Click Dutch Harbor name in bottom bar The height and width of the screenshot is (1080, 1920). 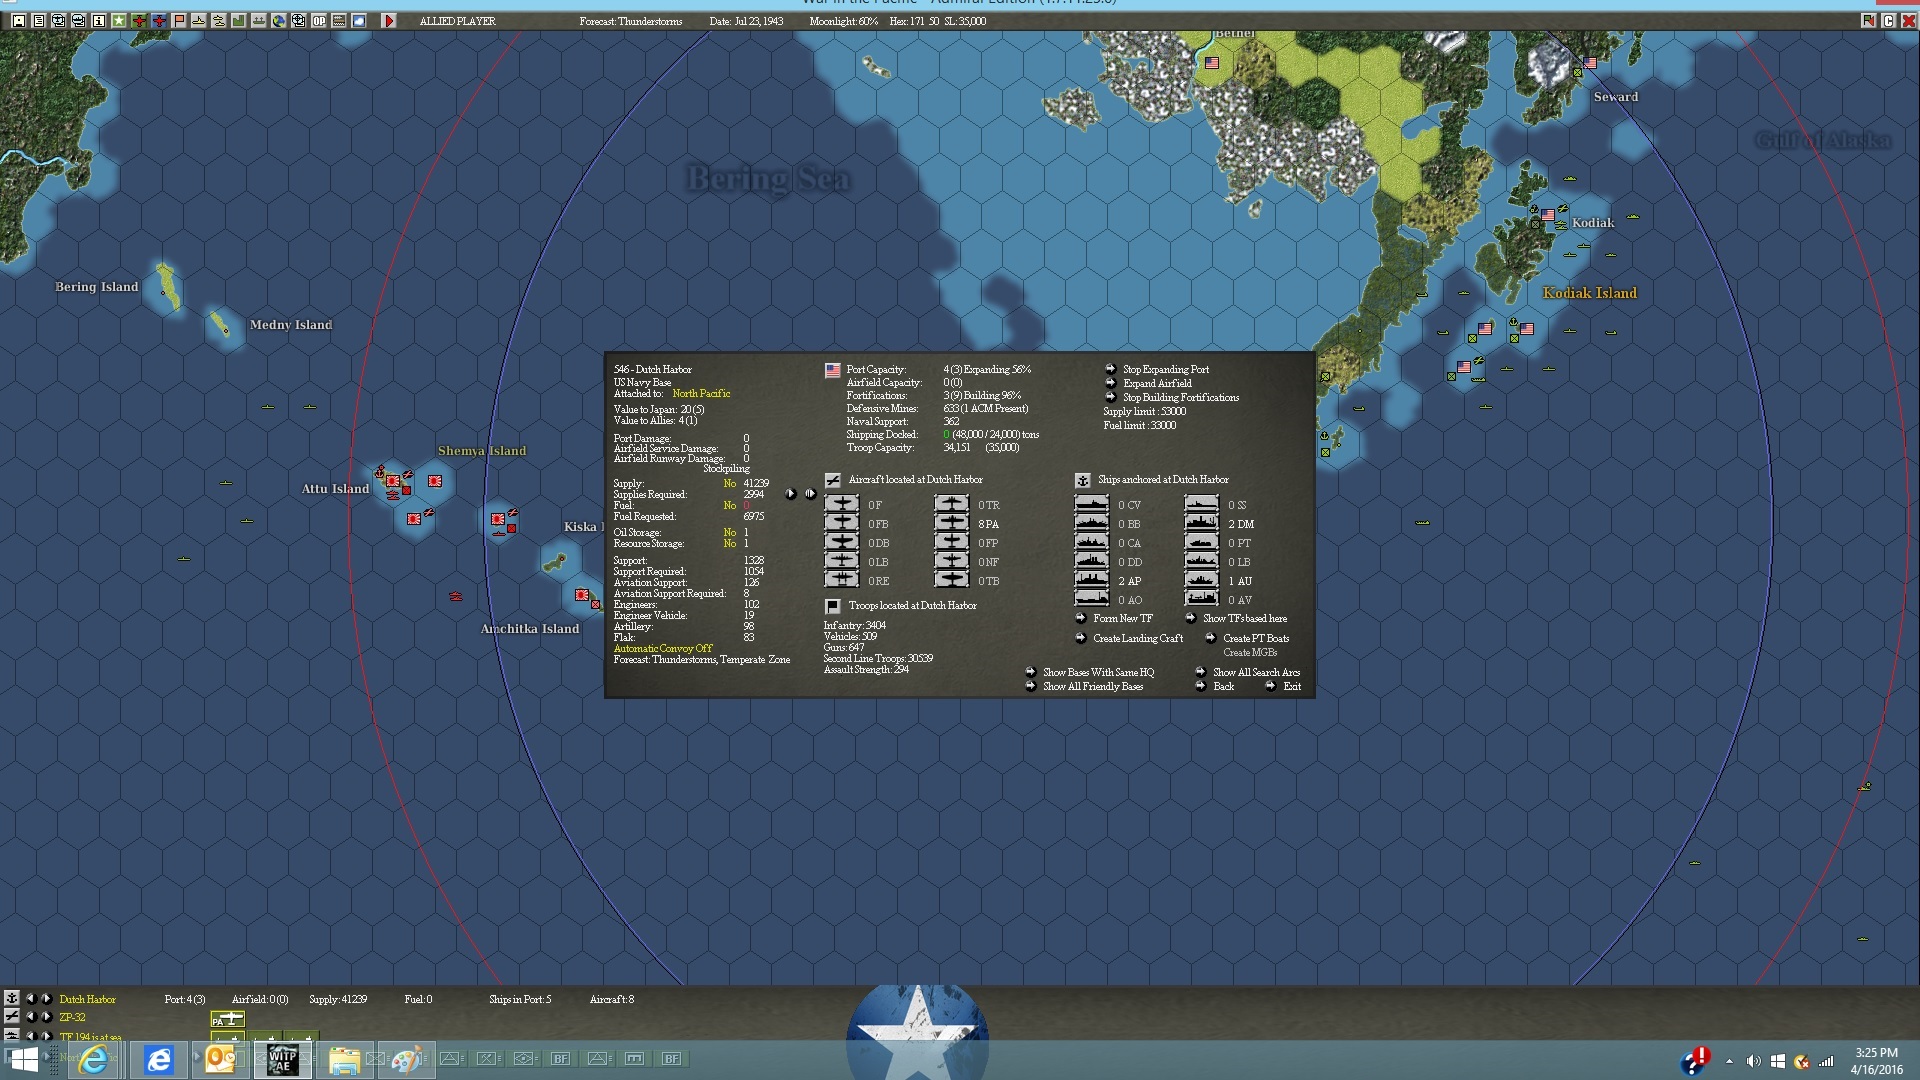point(87,999)
